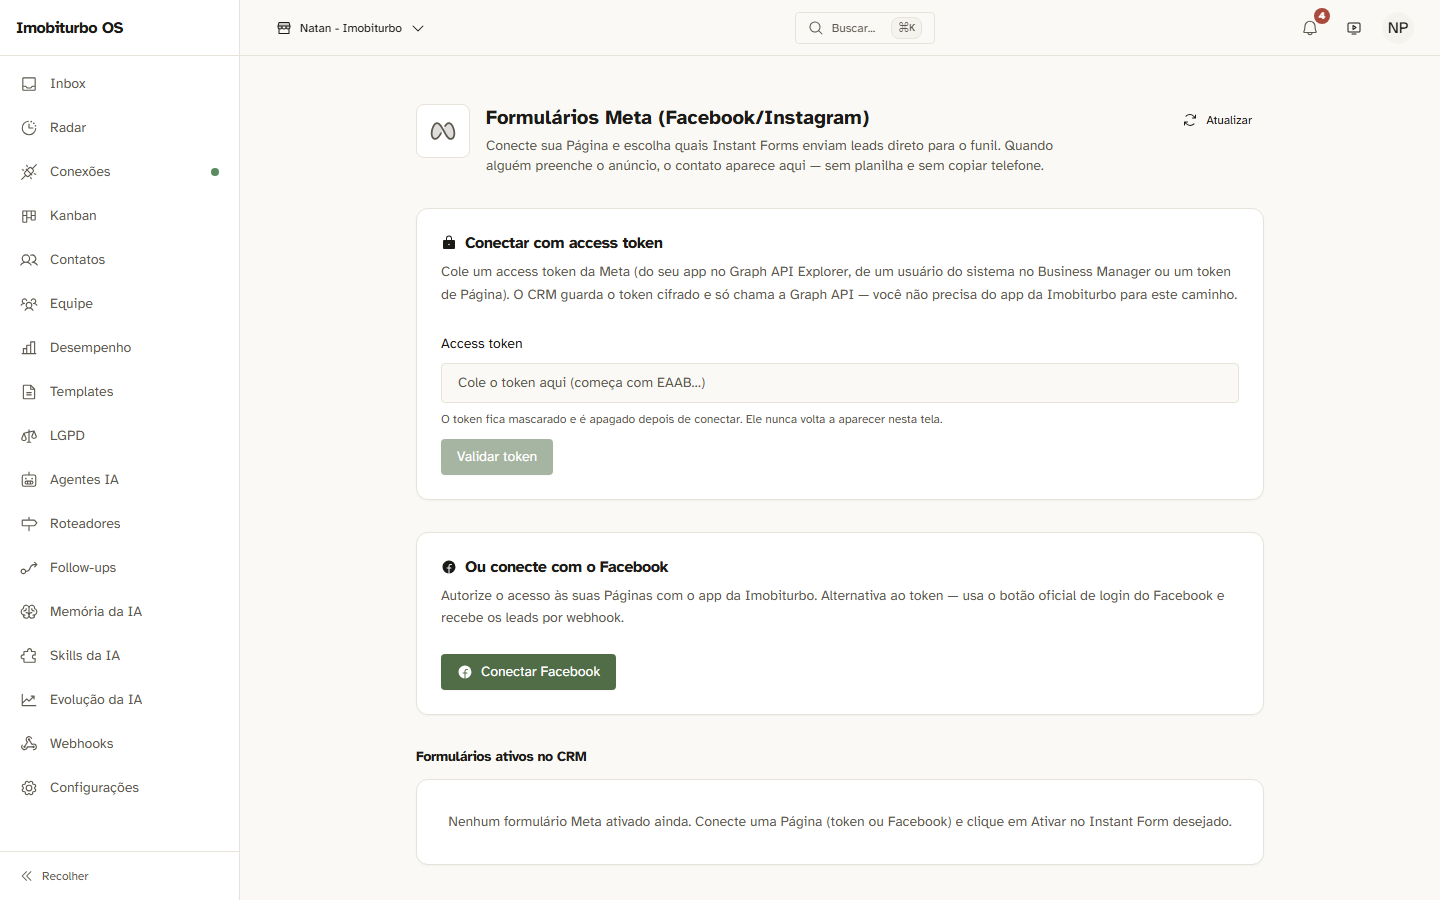Click the ⌘K shortcut badge
Screen dimensions: 1440x900
(907, 28)
